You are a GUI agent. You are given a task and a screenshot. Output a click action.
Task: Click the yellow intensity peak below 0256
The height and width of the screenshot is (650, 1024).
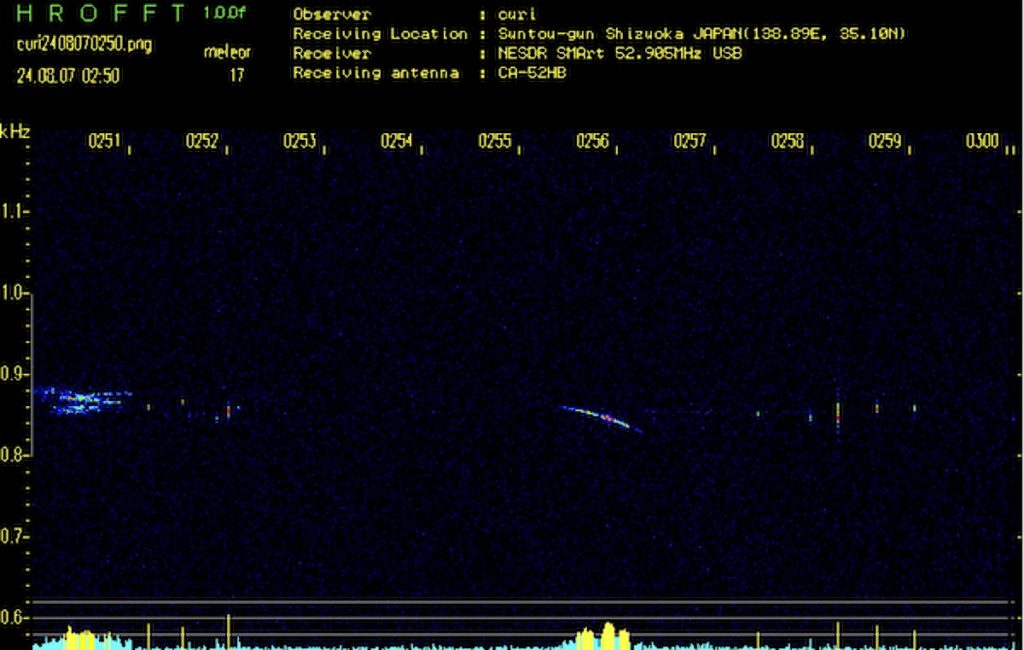point(607,635)
